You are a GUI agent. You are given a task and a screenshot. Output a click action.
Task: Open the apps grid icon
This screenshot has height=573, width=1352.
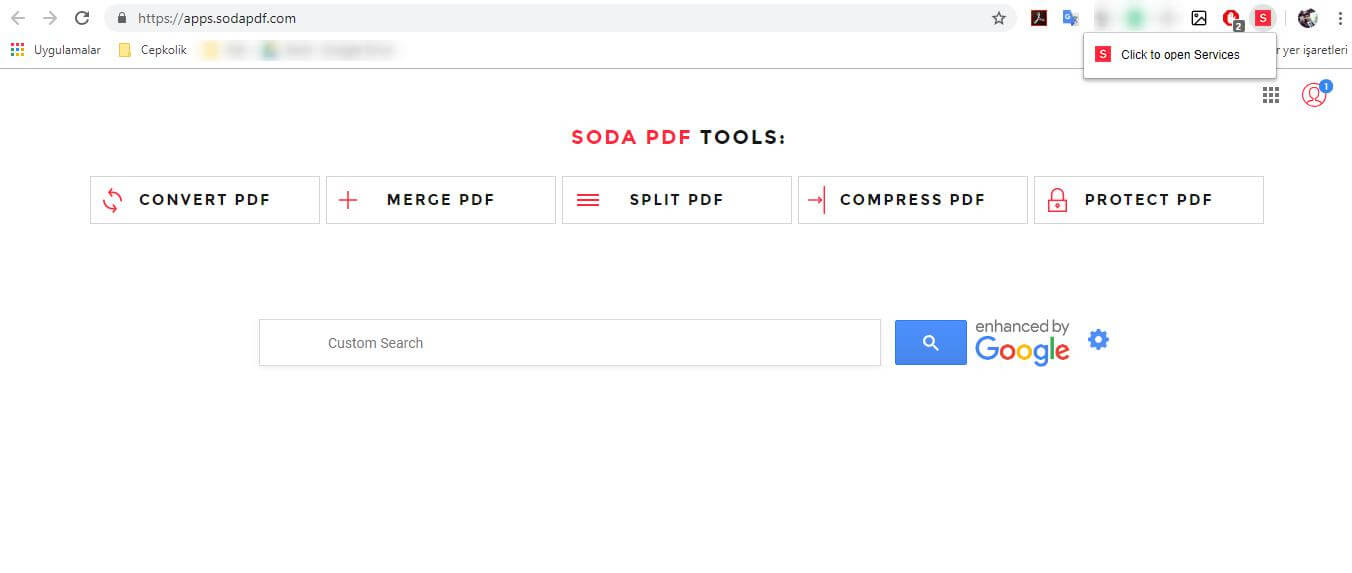tap(1271, 95)
